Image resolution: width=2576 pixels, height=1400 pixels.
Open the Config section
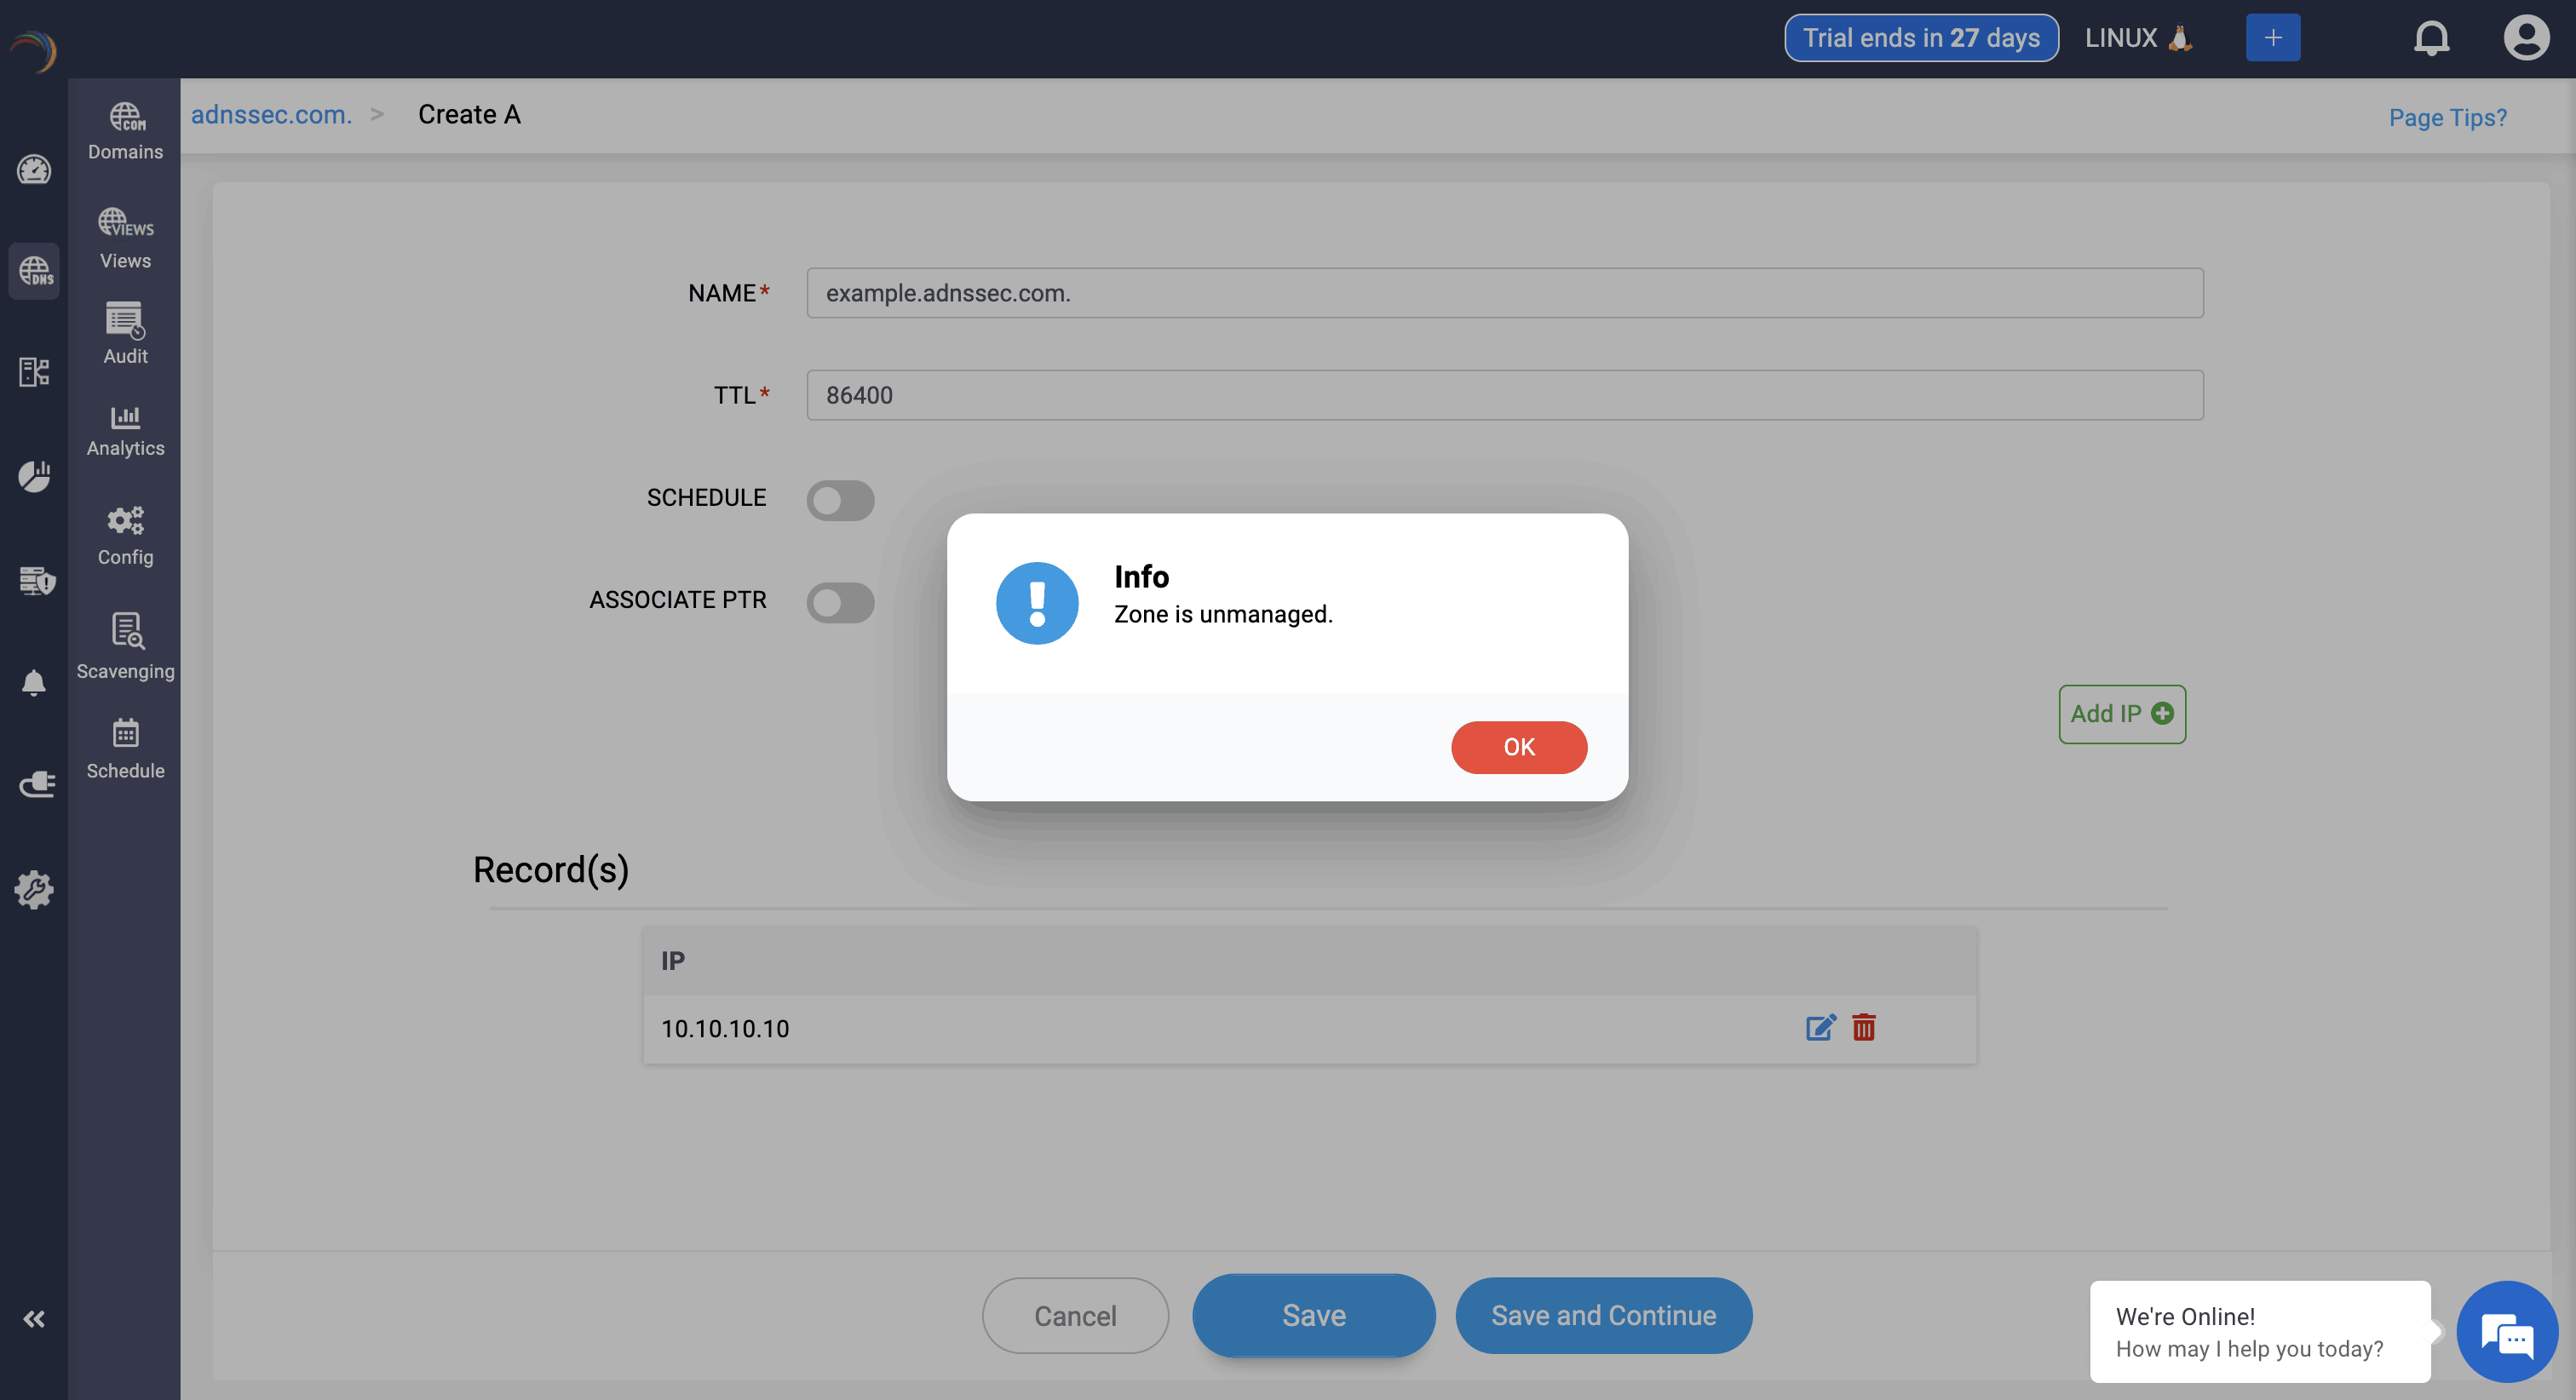tap(125, 536)
